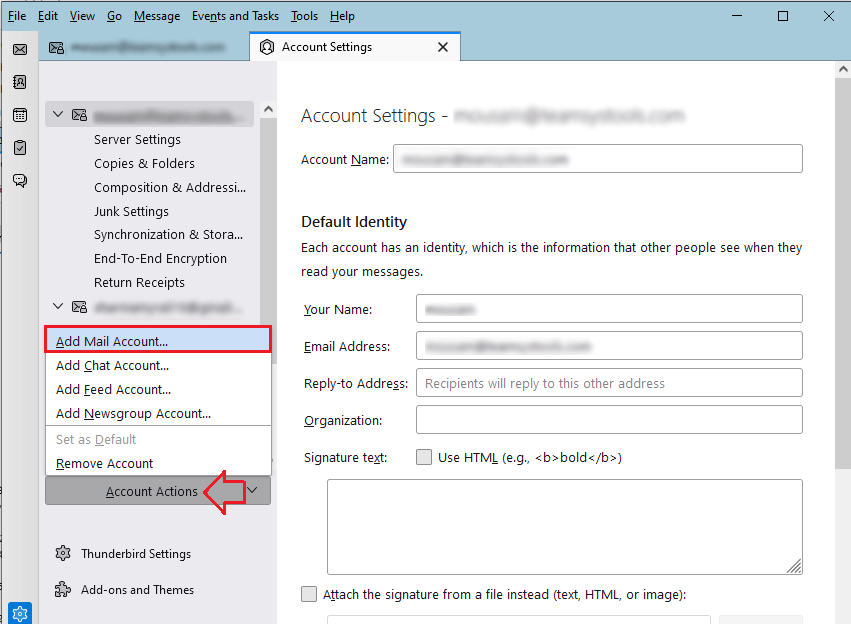Choose Add Newsgroup Account from the menu

tap(158, 413)
